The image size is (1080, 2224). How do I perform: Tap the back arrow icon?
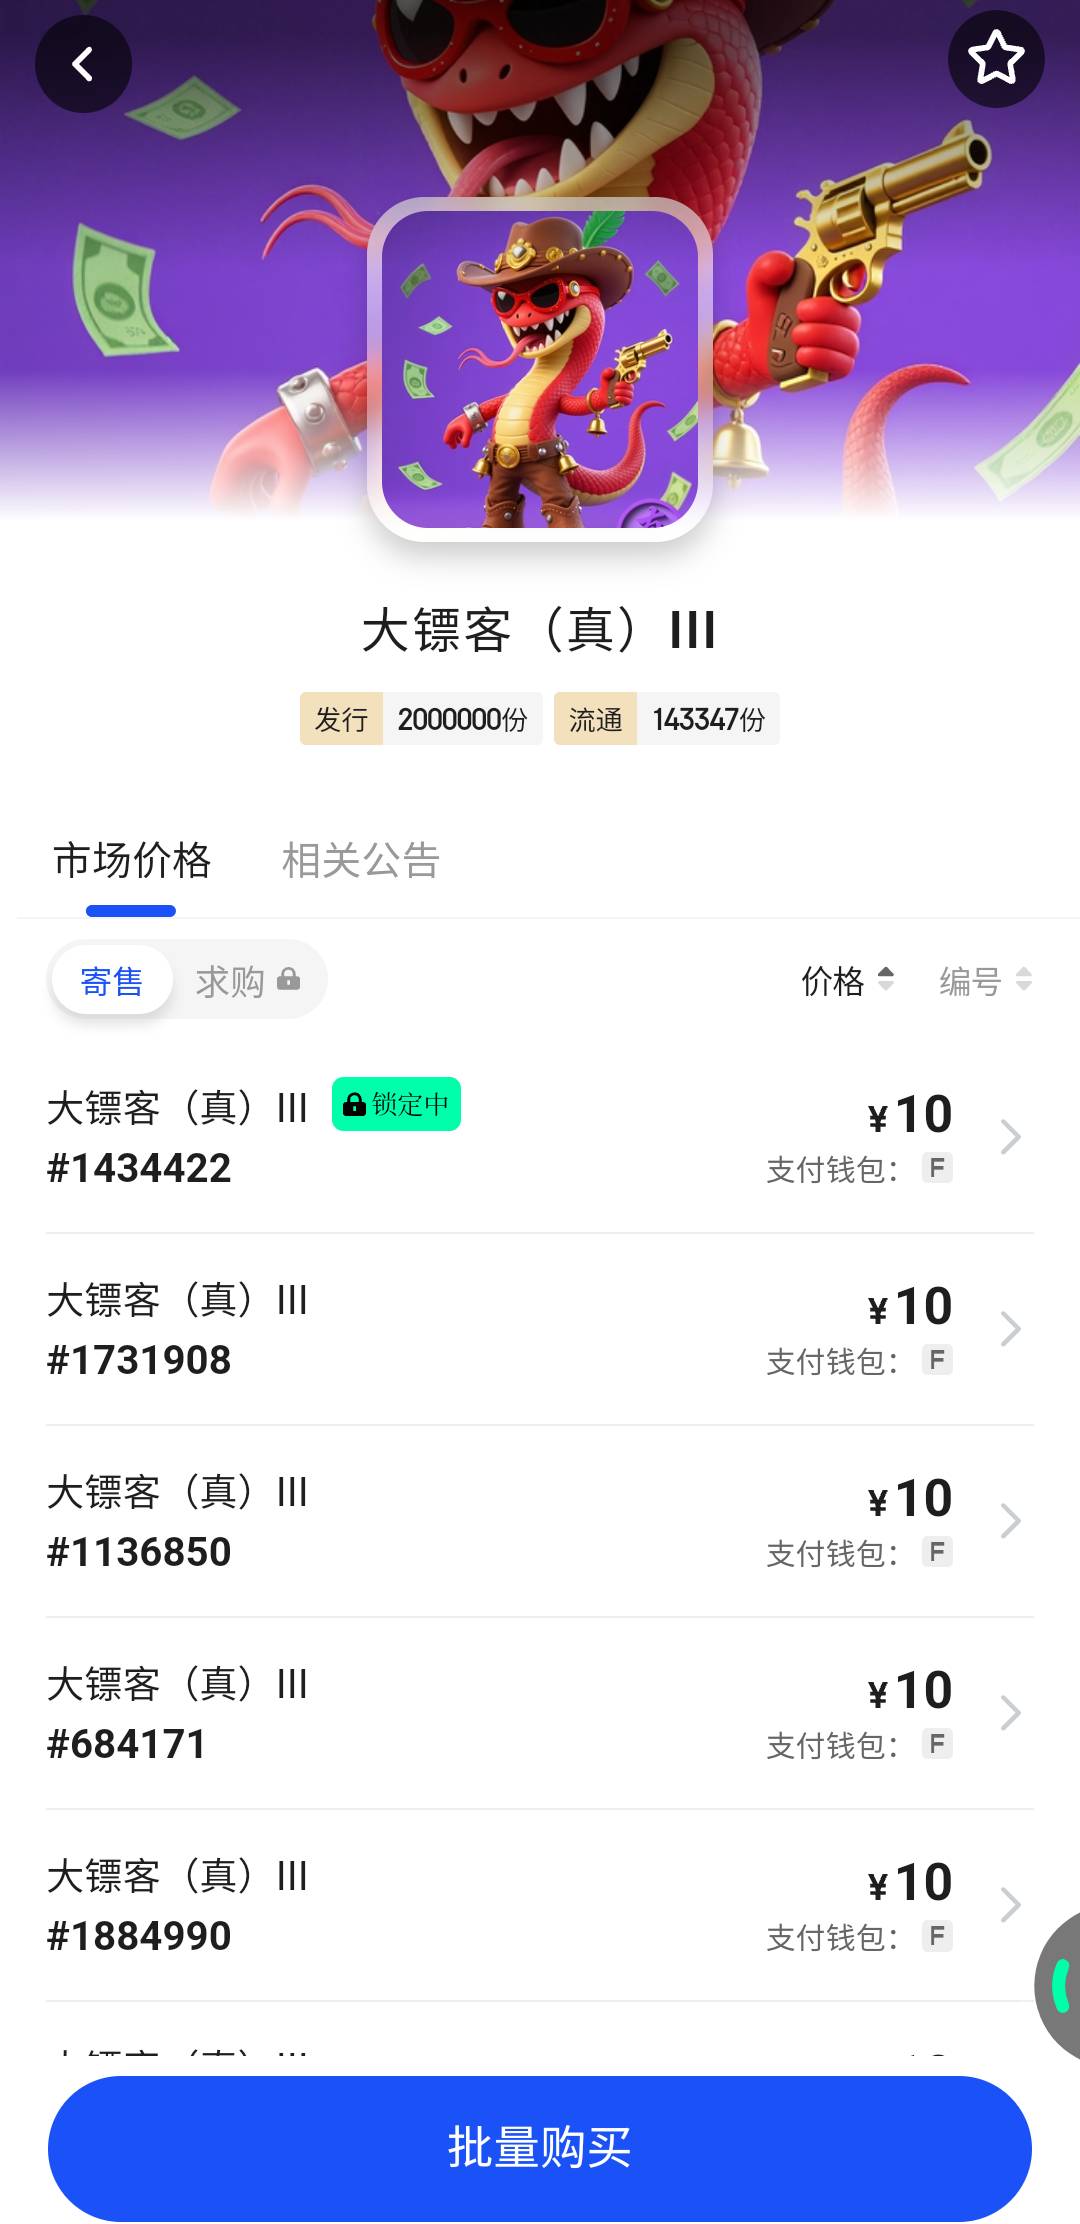click(x=83, y=65)
